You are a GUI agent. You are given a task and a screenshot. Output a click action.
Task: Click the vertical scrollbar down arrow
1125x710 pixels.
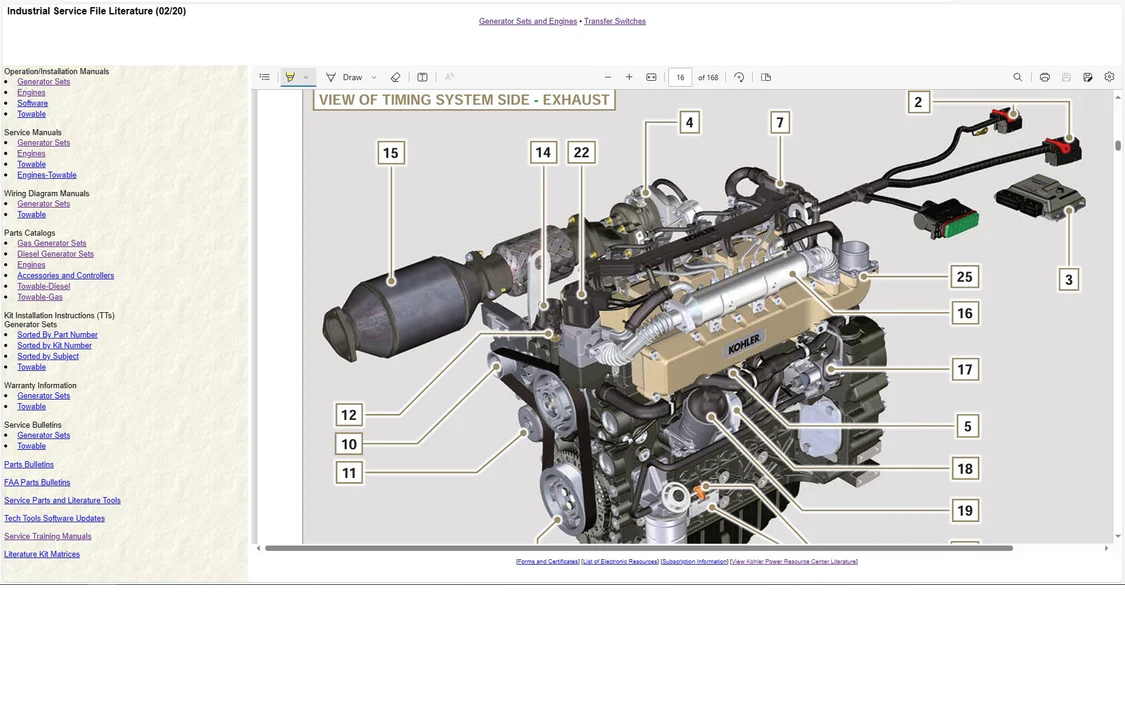click(1117, 537)
